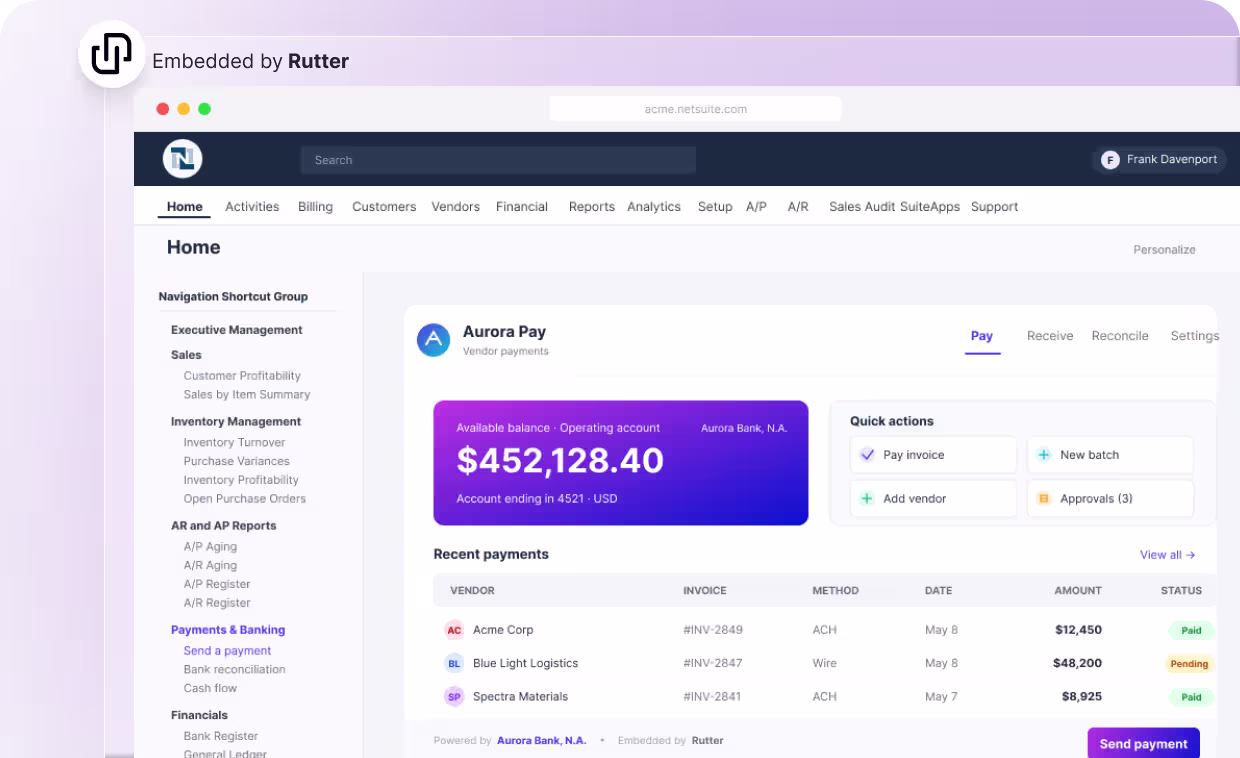Click the Rutter link in footer

(x=708, y=741)
